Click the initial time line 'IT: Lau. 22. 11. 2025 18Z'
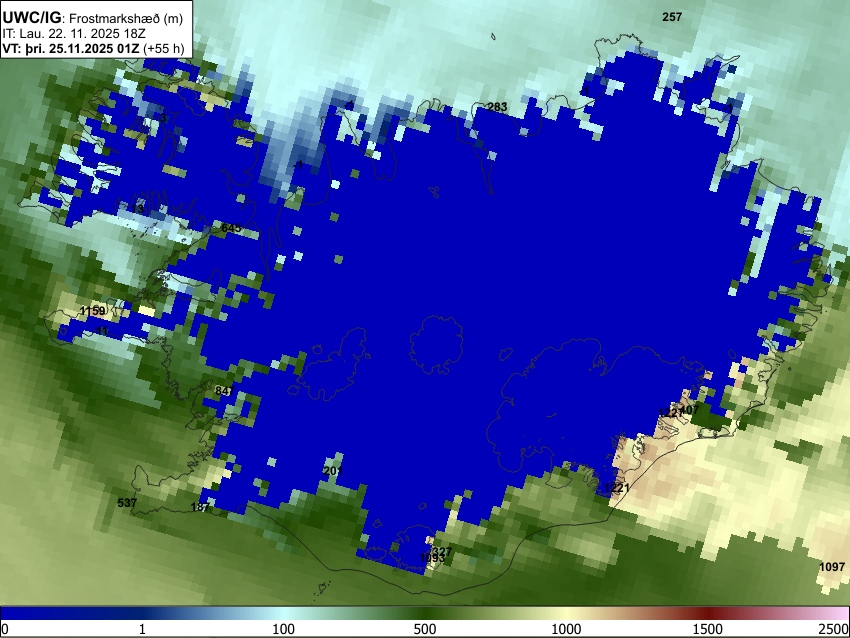 (x=74, y=34)
